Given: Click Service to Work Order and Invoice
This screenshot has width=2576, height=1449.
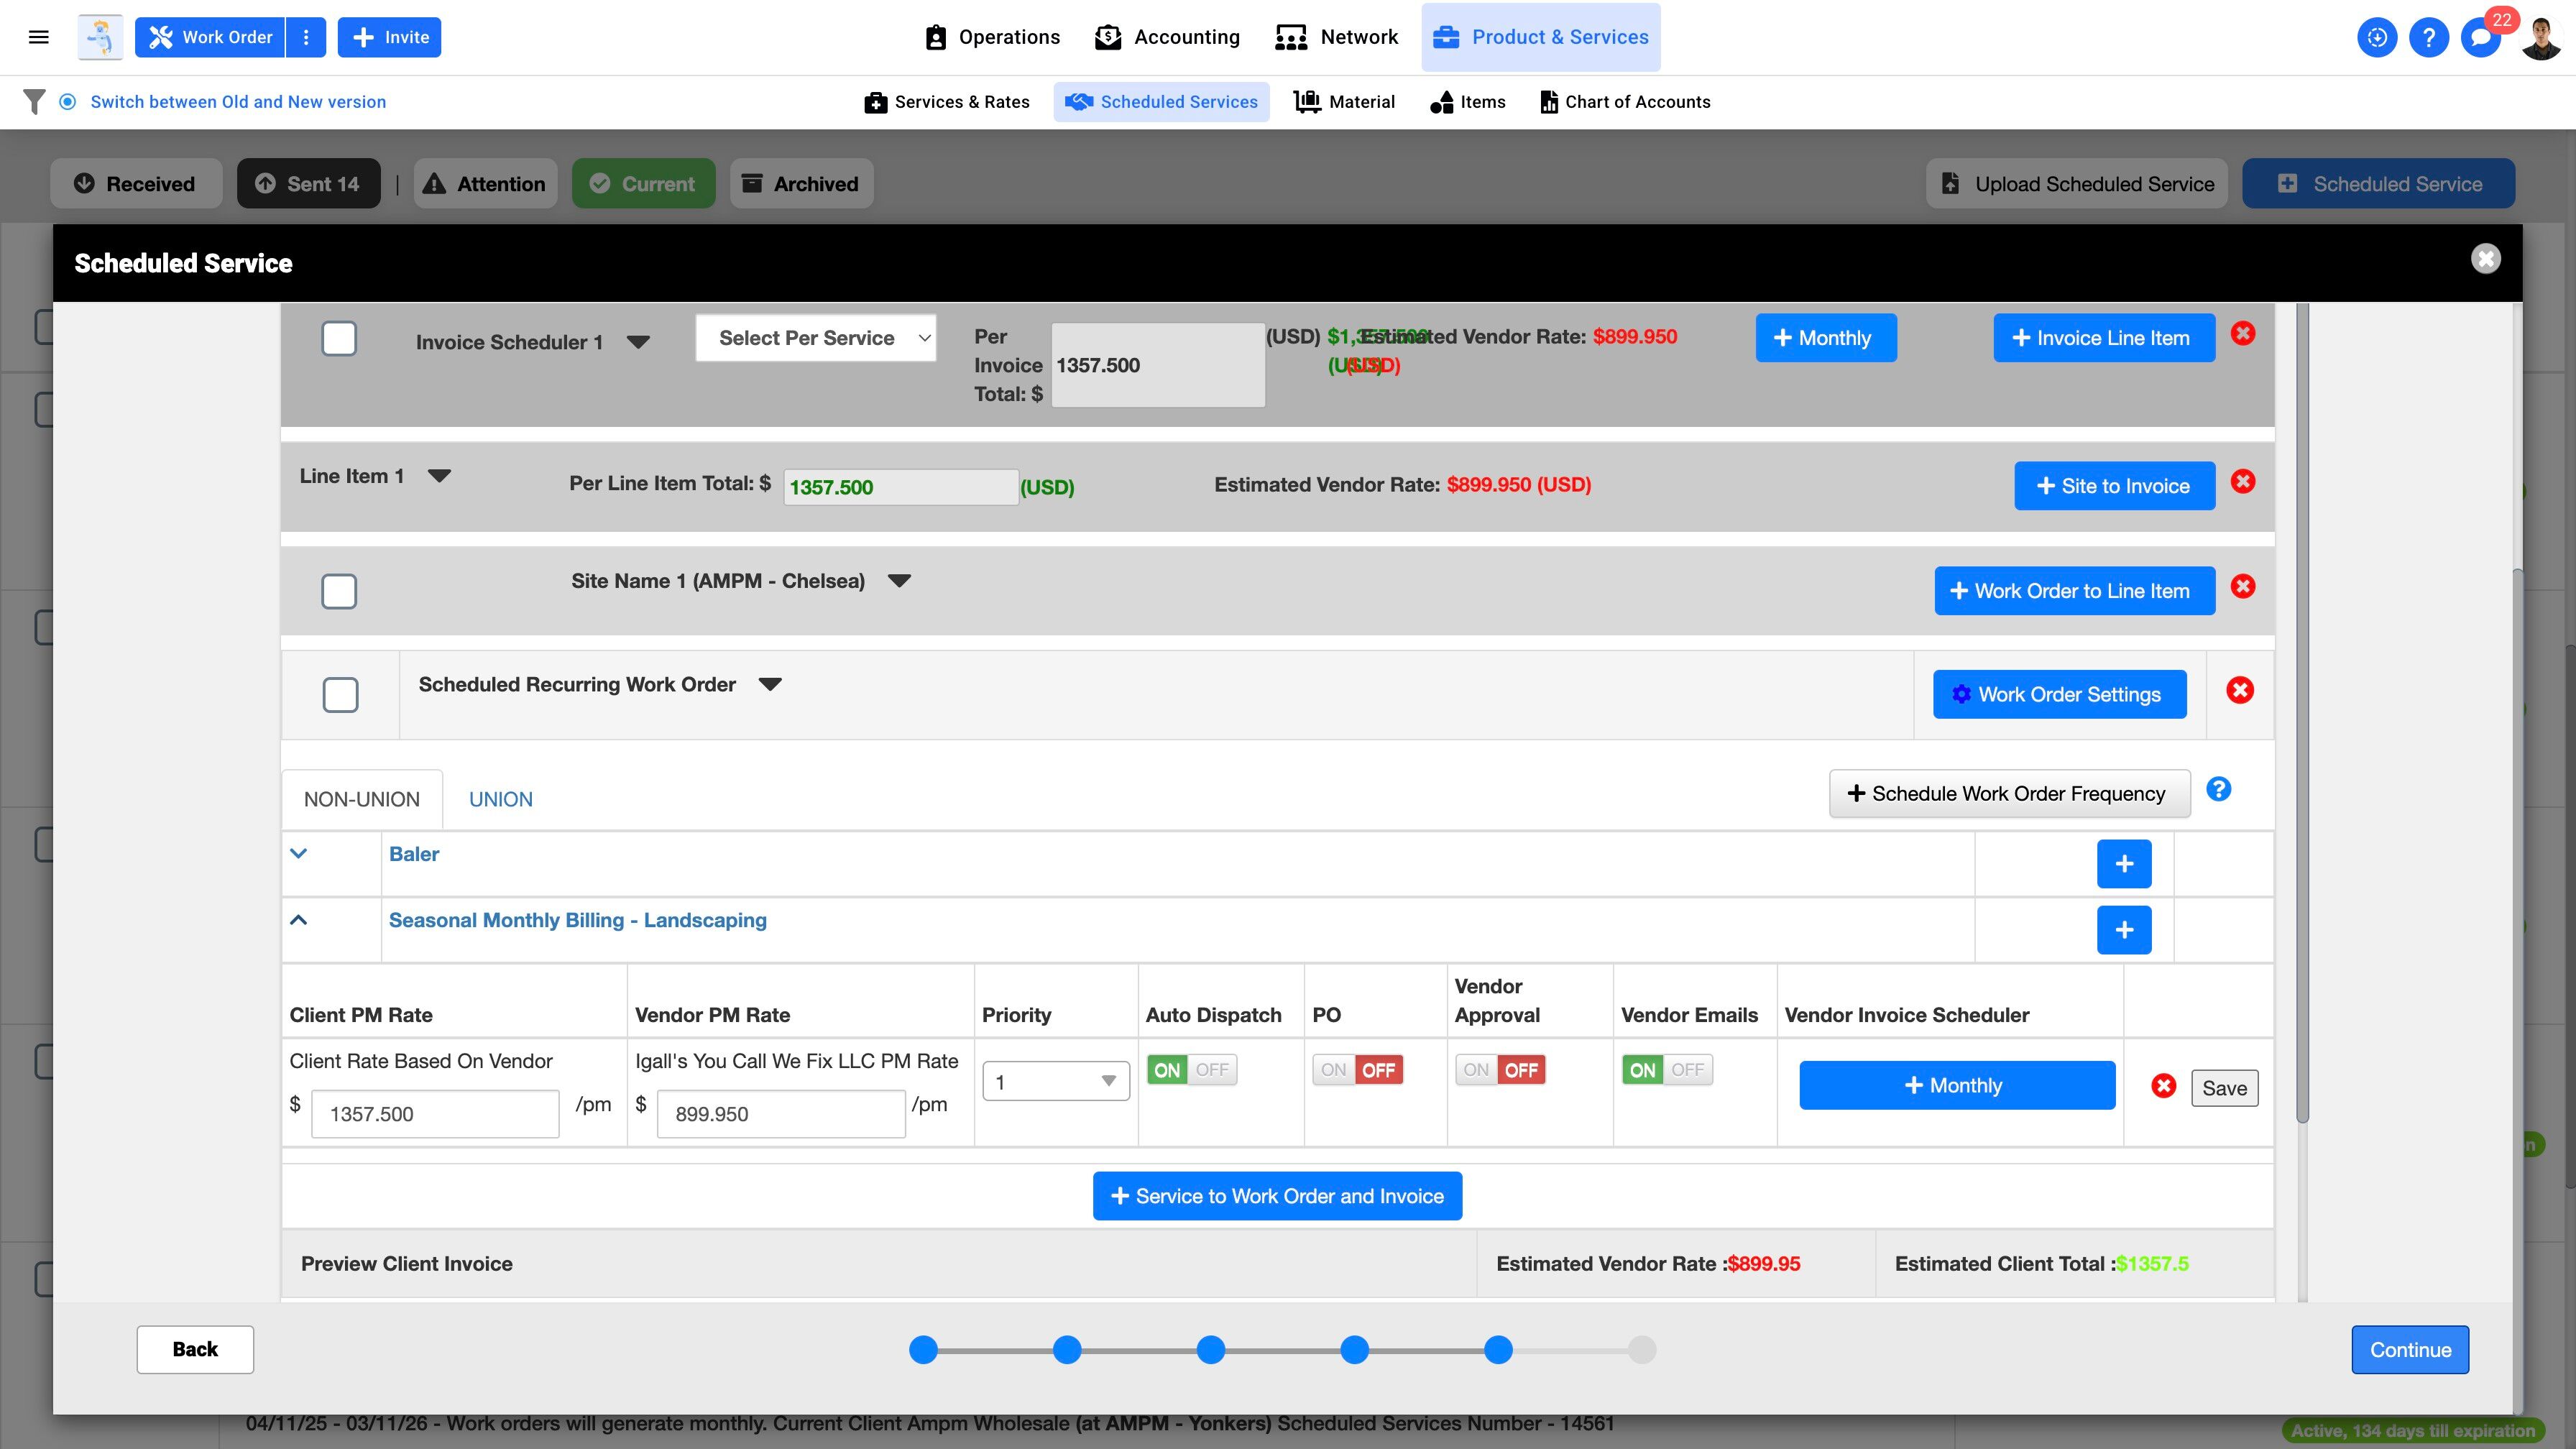Looking at the screenshot, I should click(1277, 1196).
